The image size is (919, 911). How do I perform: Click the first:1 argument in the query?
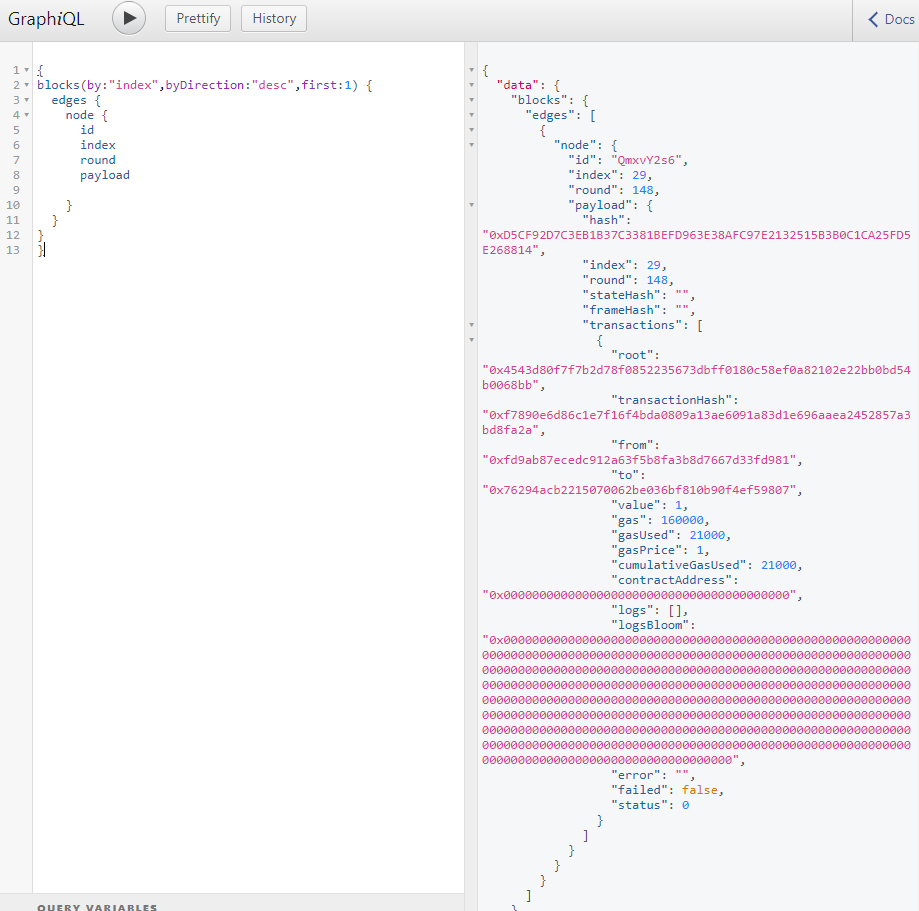point(326,85)
